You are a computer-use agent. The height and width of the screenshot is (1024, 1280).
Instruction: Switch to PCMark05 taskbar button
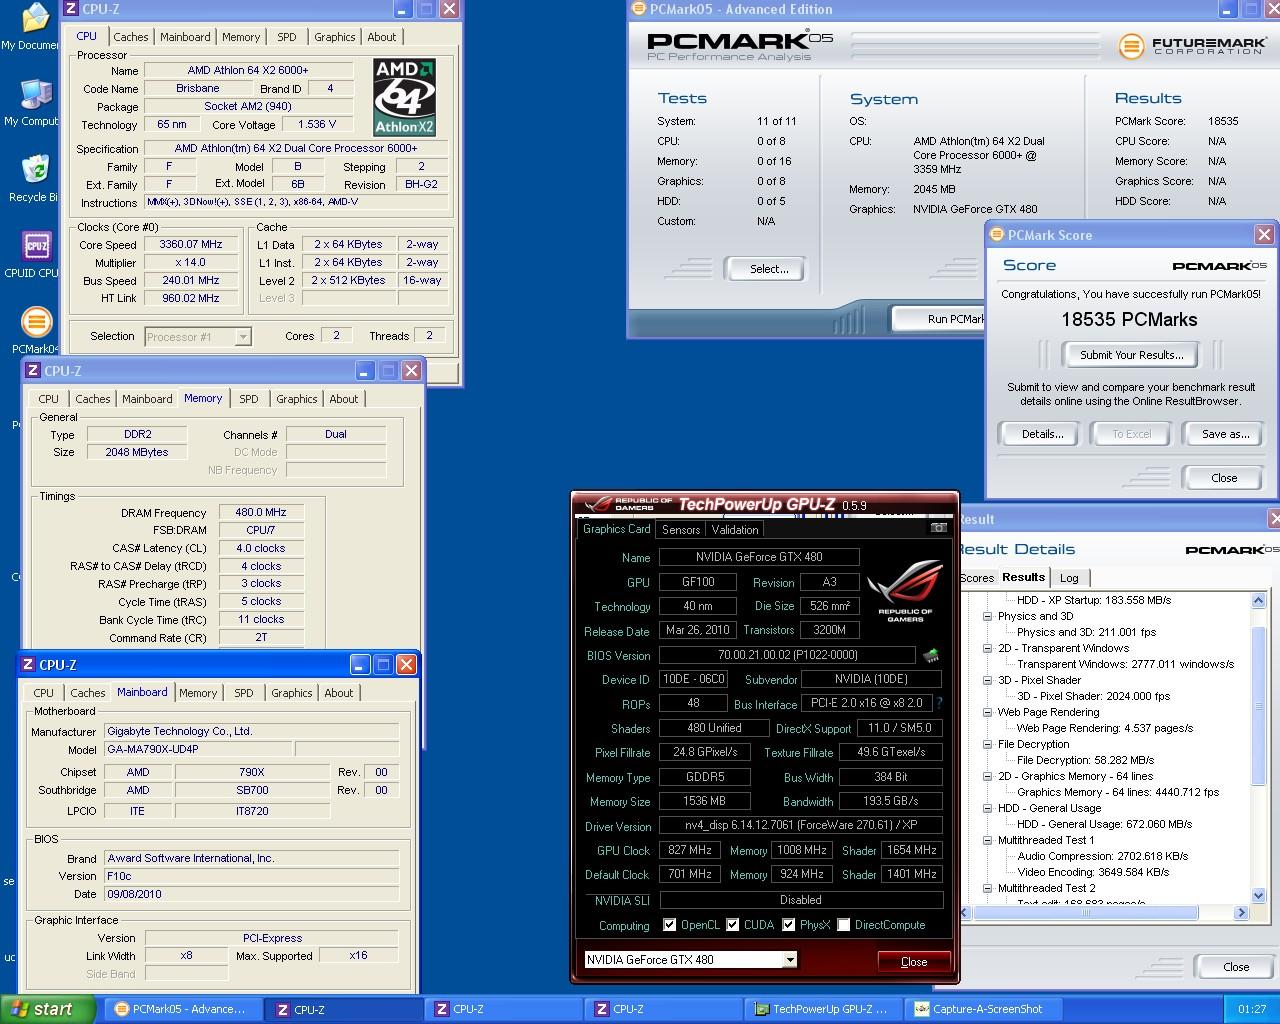tap(182, 1009)
